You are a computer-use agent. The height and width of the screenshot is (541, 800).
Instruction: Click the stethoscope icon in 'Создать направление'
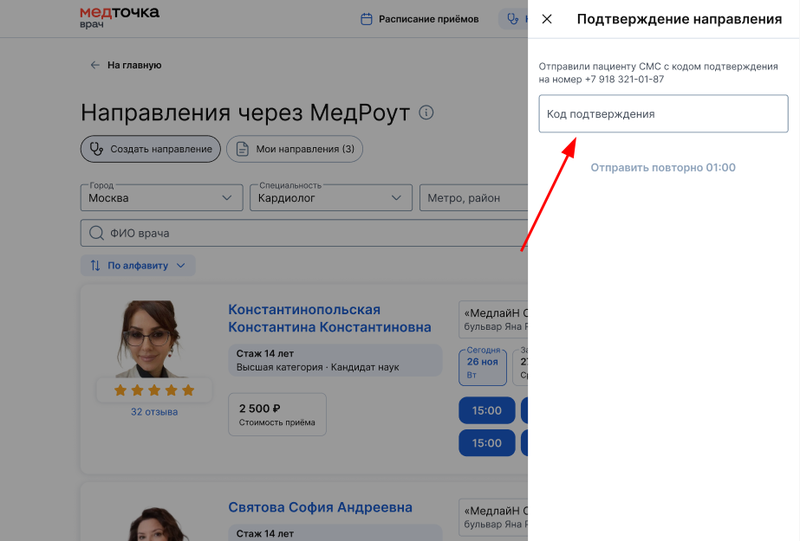point(96,149)
